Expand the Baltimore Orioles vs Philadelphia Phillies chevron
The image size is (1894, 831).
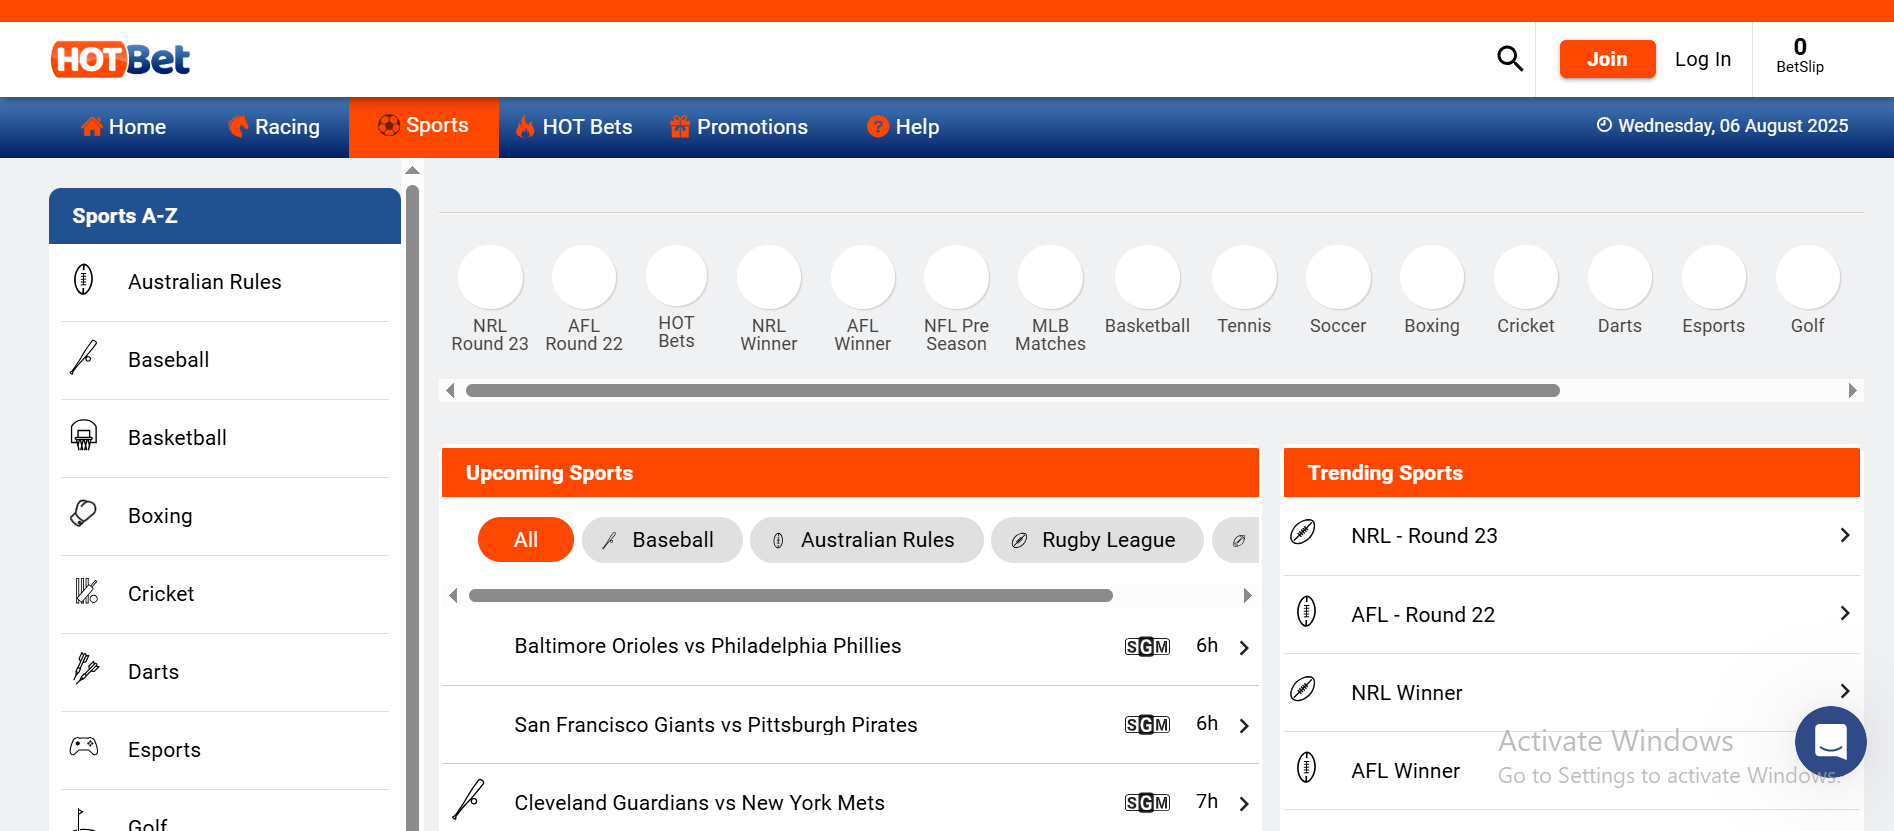click(x=1244, y=648)
